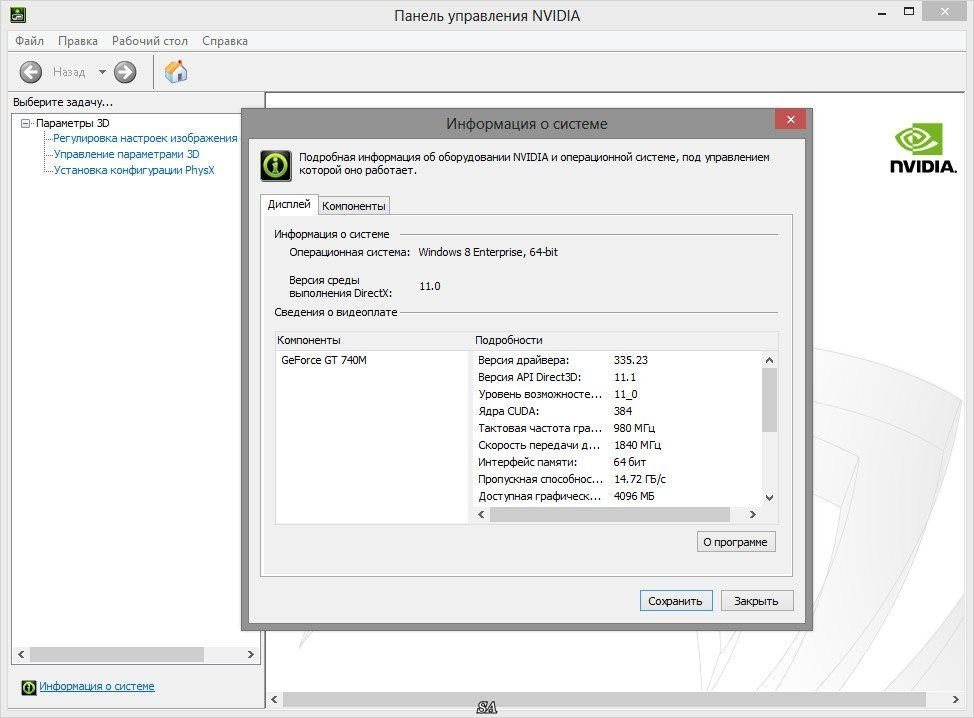Switch to the Дисплей tab
The image size is (974, 718).
[289, 204]
